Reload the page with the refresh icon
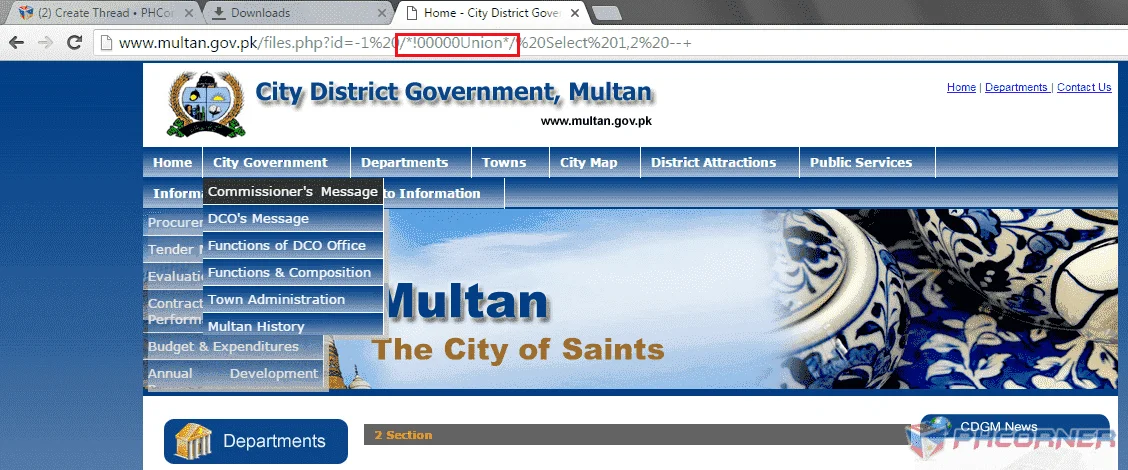 tap(73, 42)
